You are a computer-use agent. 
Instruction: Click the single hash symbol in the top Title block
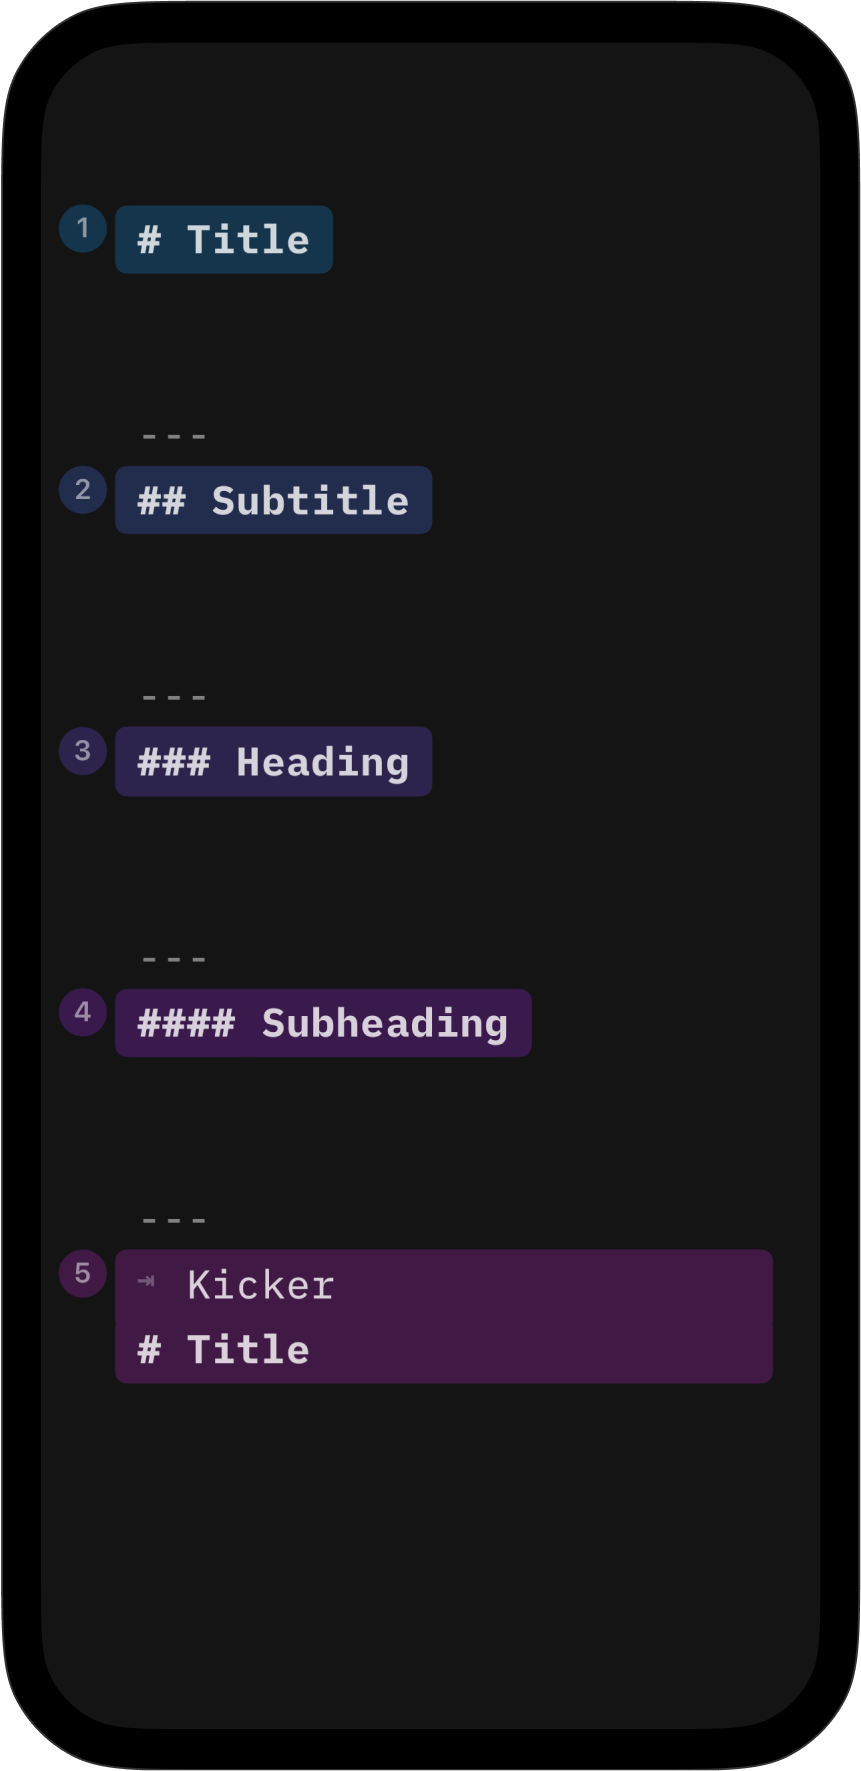(x=149, y=240)
